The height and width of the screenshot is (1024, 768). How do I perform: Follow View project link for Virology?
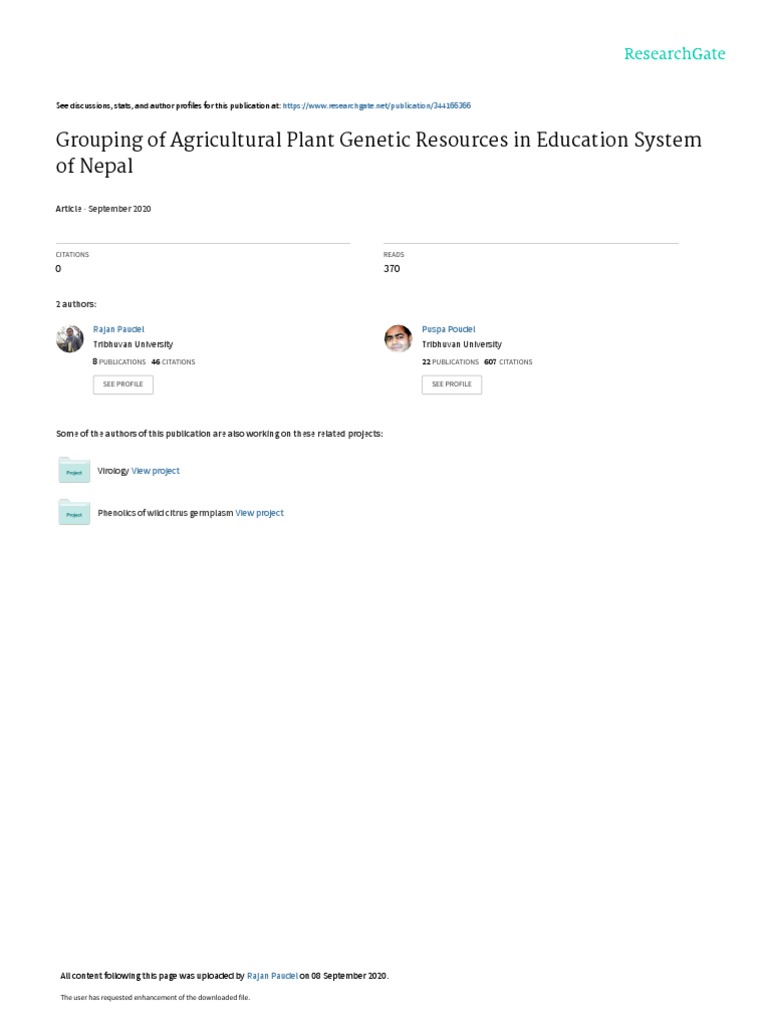click(156, 470)
